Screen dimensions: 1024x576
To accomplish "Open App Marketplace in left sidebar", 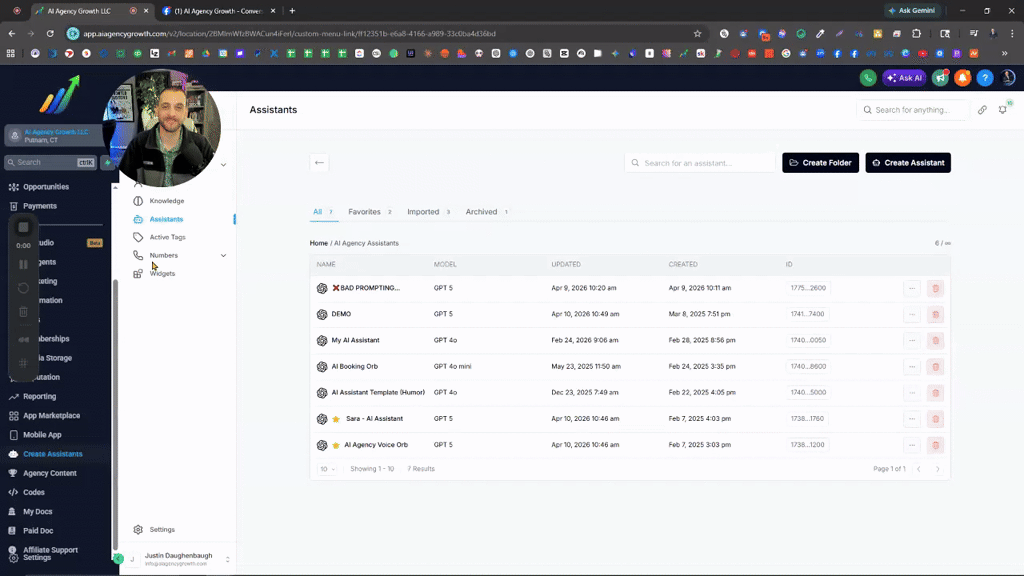I will pyautogui.click(x=51, y=415).
